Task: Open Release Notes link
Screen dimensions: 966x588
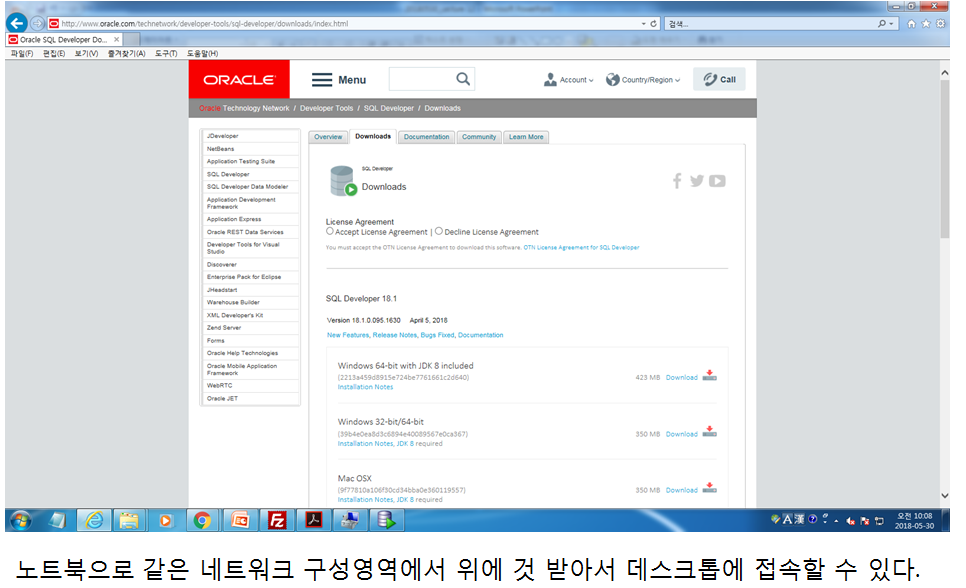Action: [395, 335]
